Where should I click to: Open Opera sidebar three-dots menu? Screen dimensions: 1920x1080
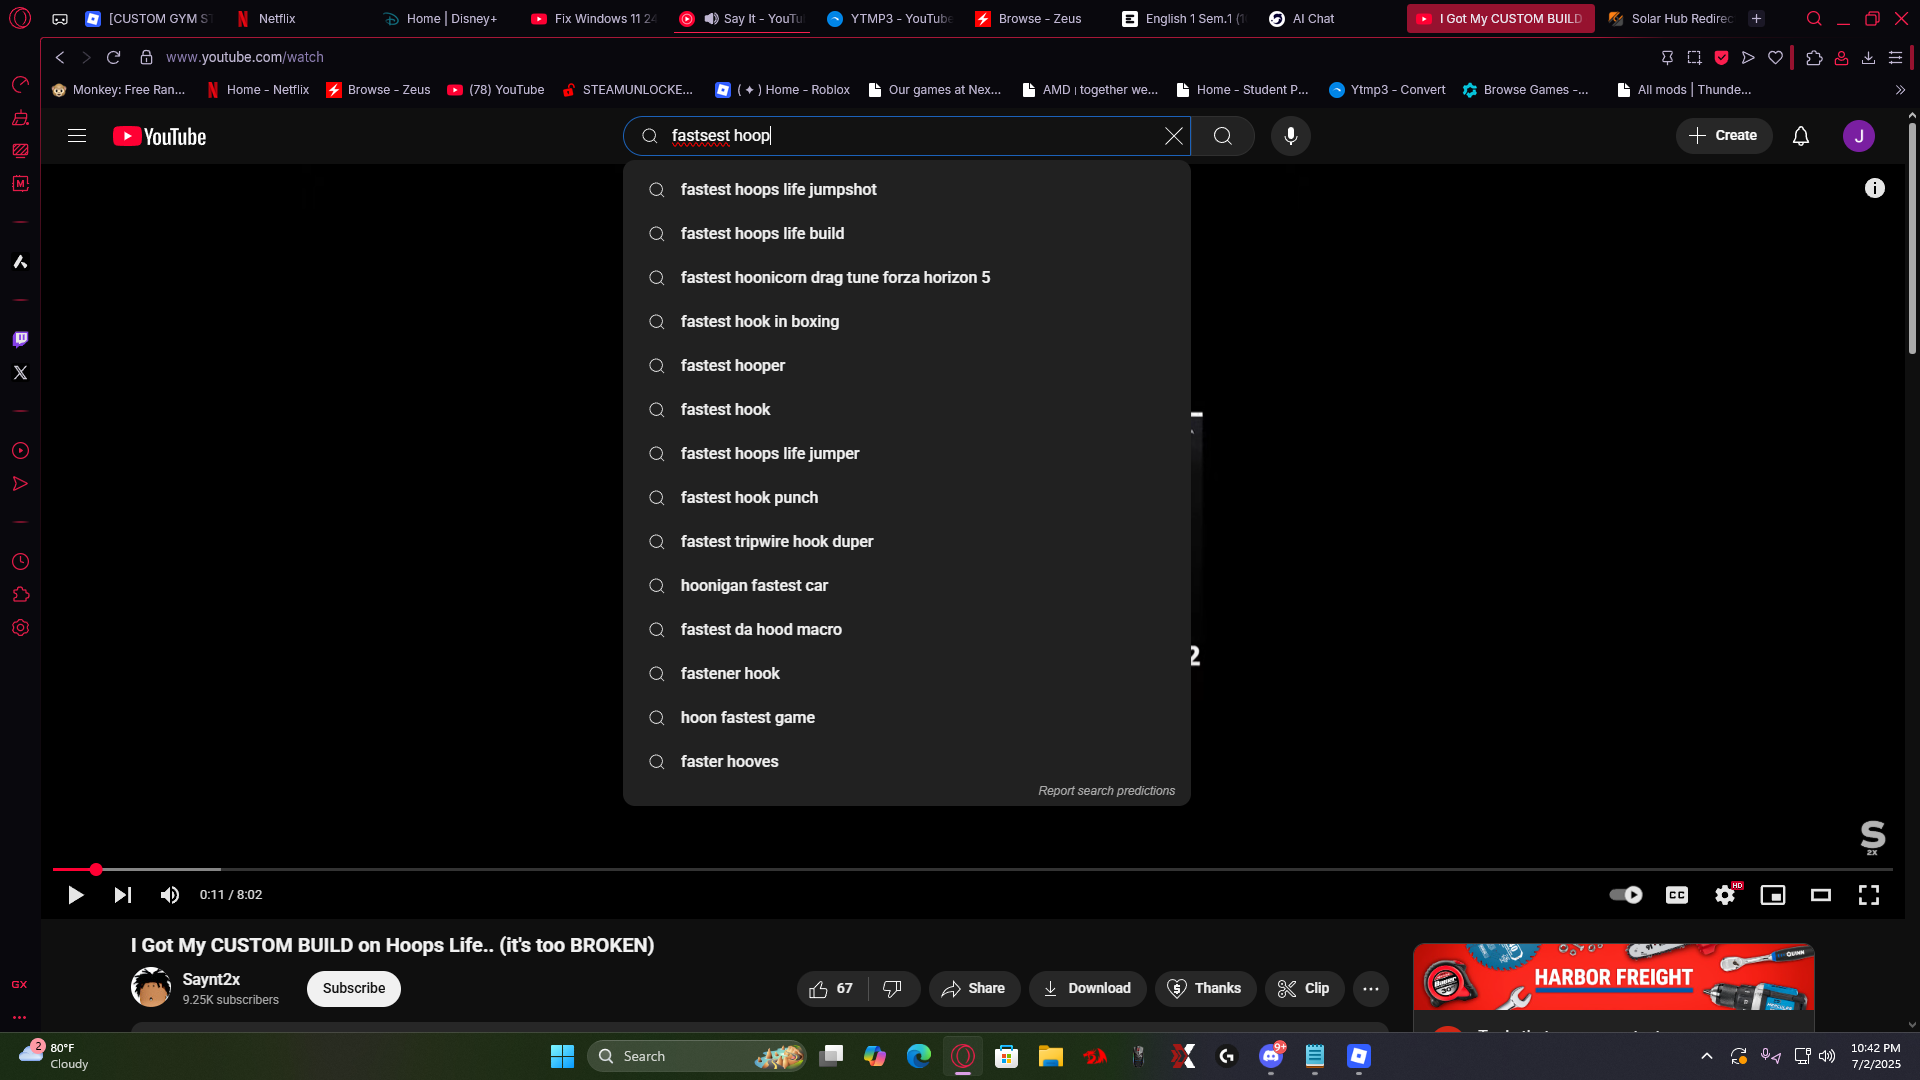click(20, 1018)
